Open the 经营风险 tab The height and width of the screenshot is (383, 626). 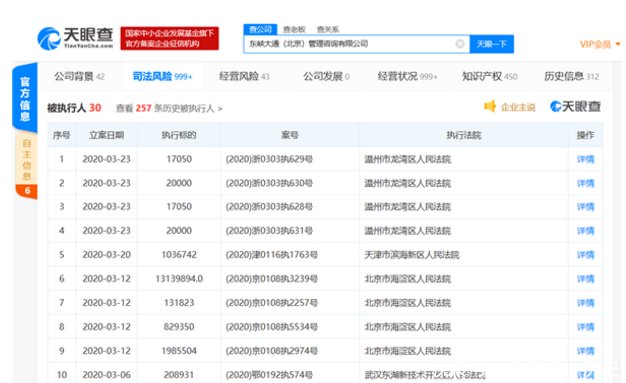[x=244, y=76]
